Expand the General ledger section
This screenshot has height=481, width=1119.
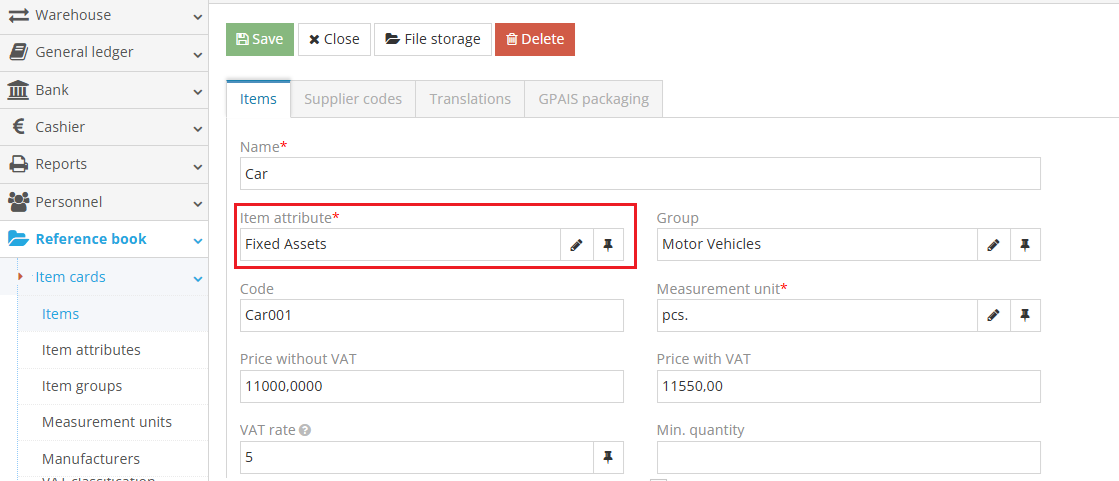tap(104, 52)
